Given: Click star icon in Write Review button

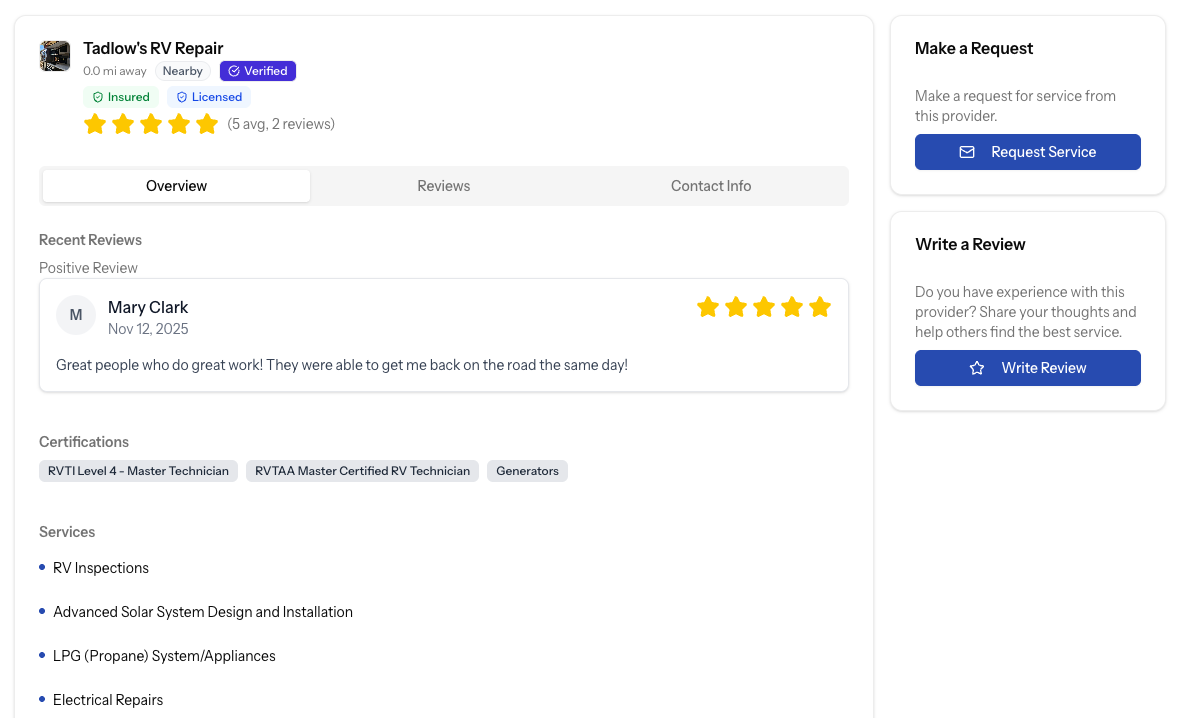Looking at the screenshot, I should click(977, 368).
